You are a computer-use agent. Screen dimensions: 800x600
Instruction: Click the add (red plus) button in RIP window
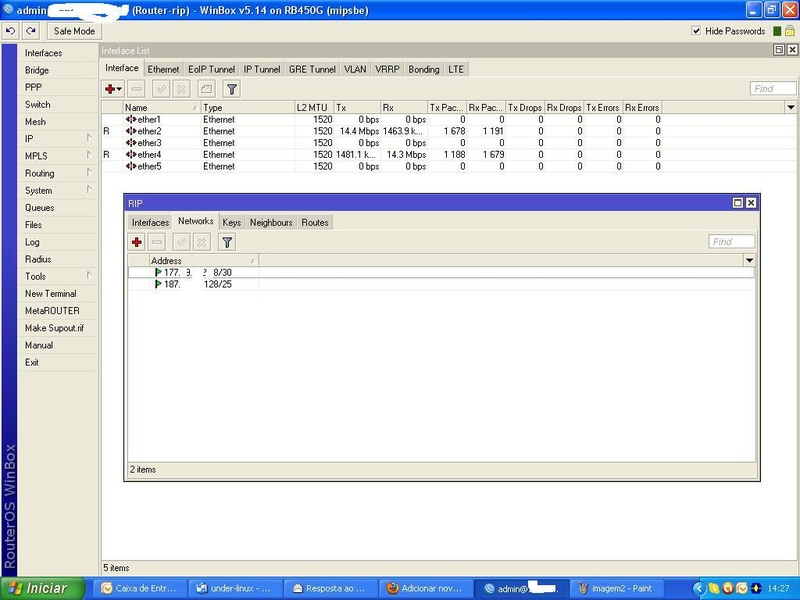137,242
